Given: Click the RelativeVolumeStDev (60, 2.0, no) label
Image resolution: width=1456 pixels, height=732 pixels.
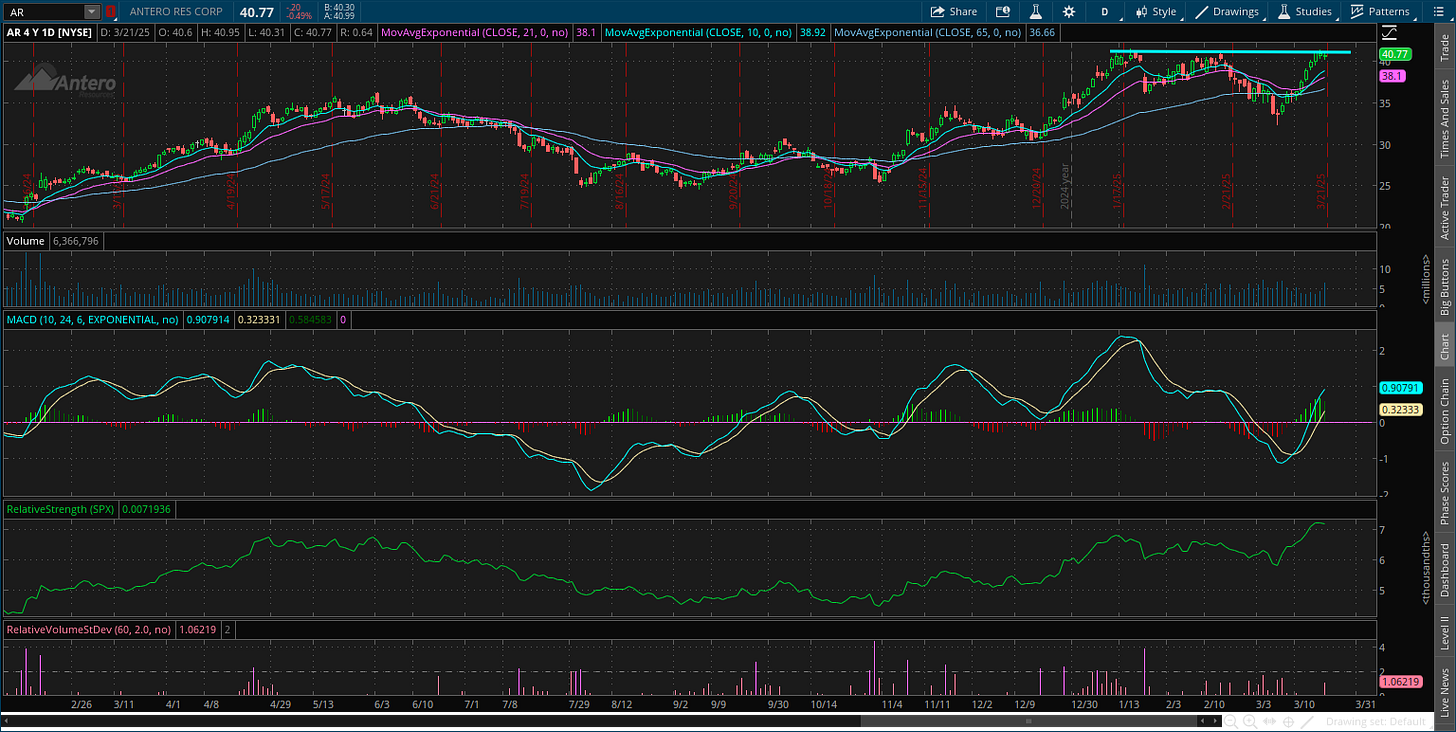Looking at the screenshot, I should point(87,630).
